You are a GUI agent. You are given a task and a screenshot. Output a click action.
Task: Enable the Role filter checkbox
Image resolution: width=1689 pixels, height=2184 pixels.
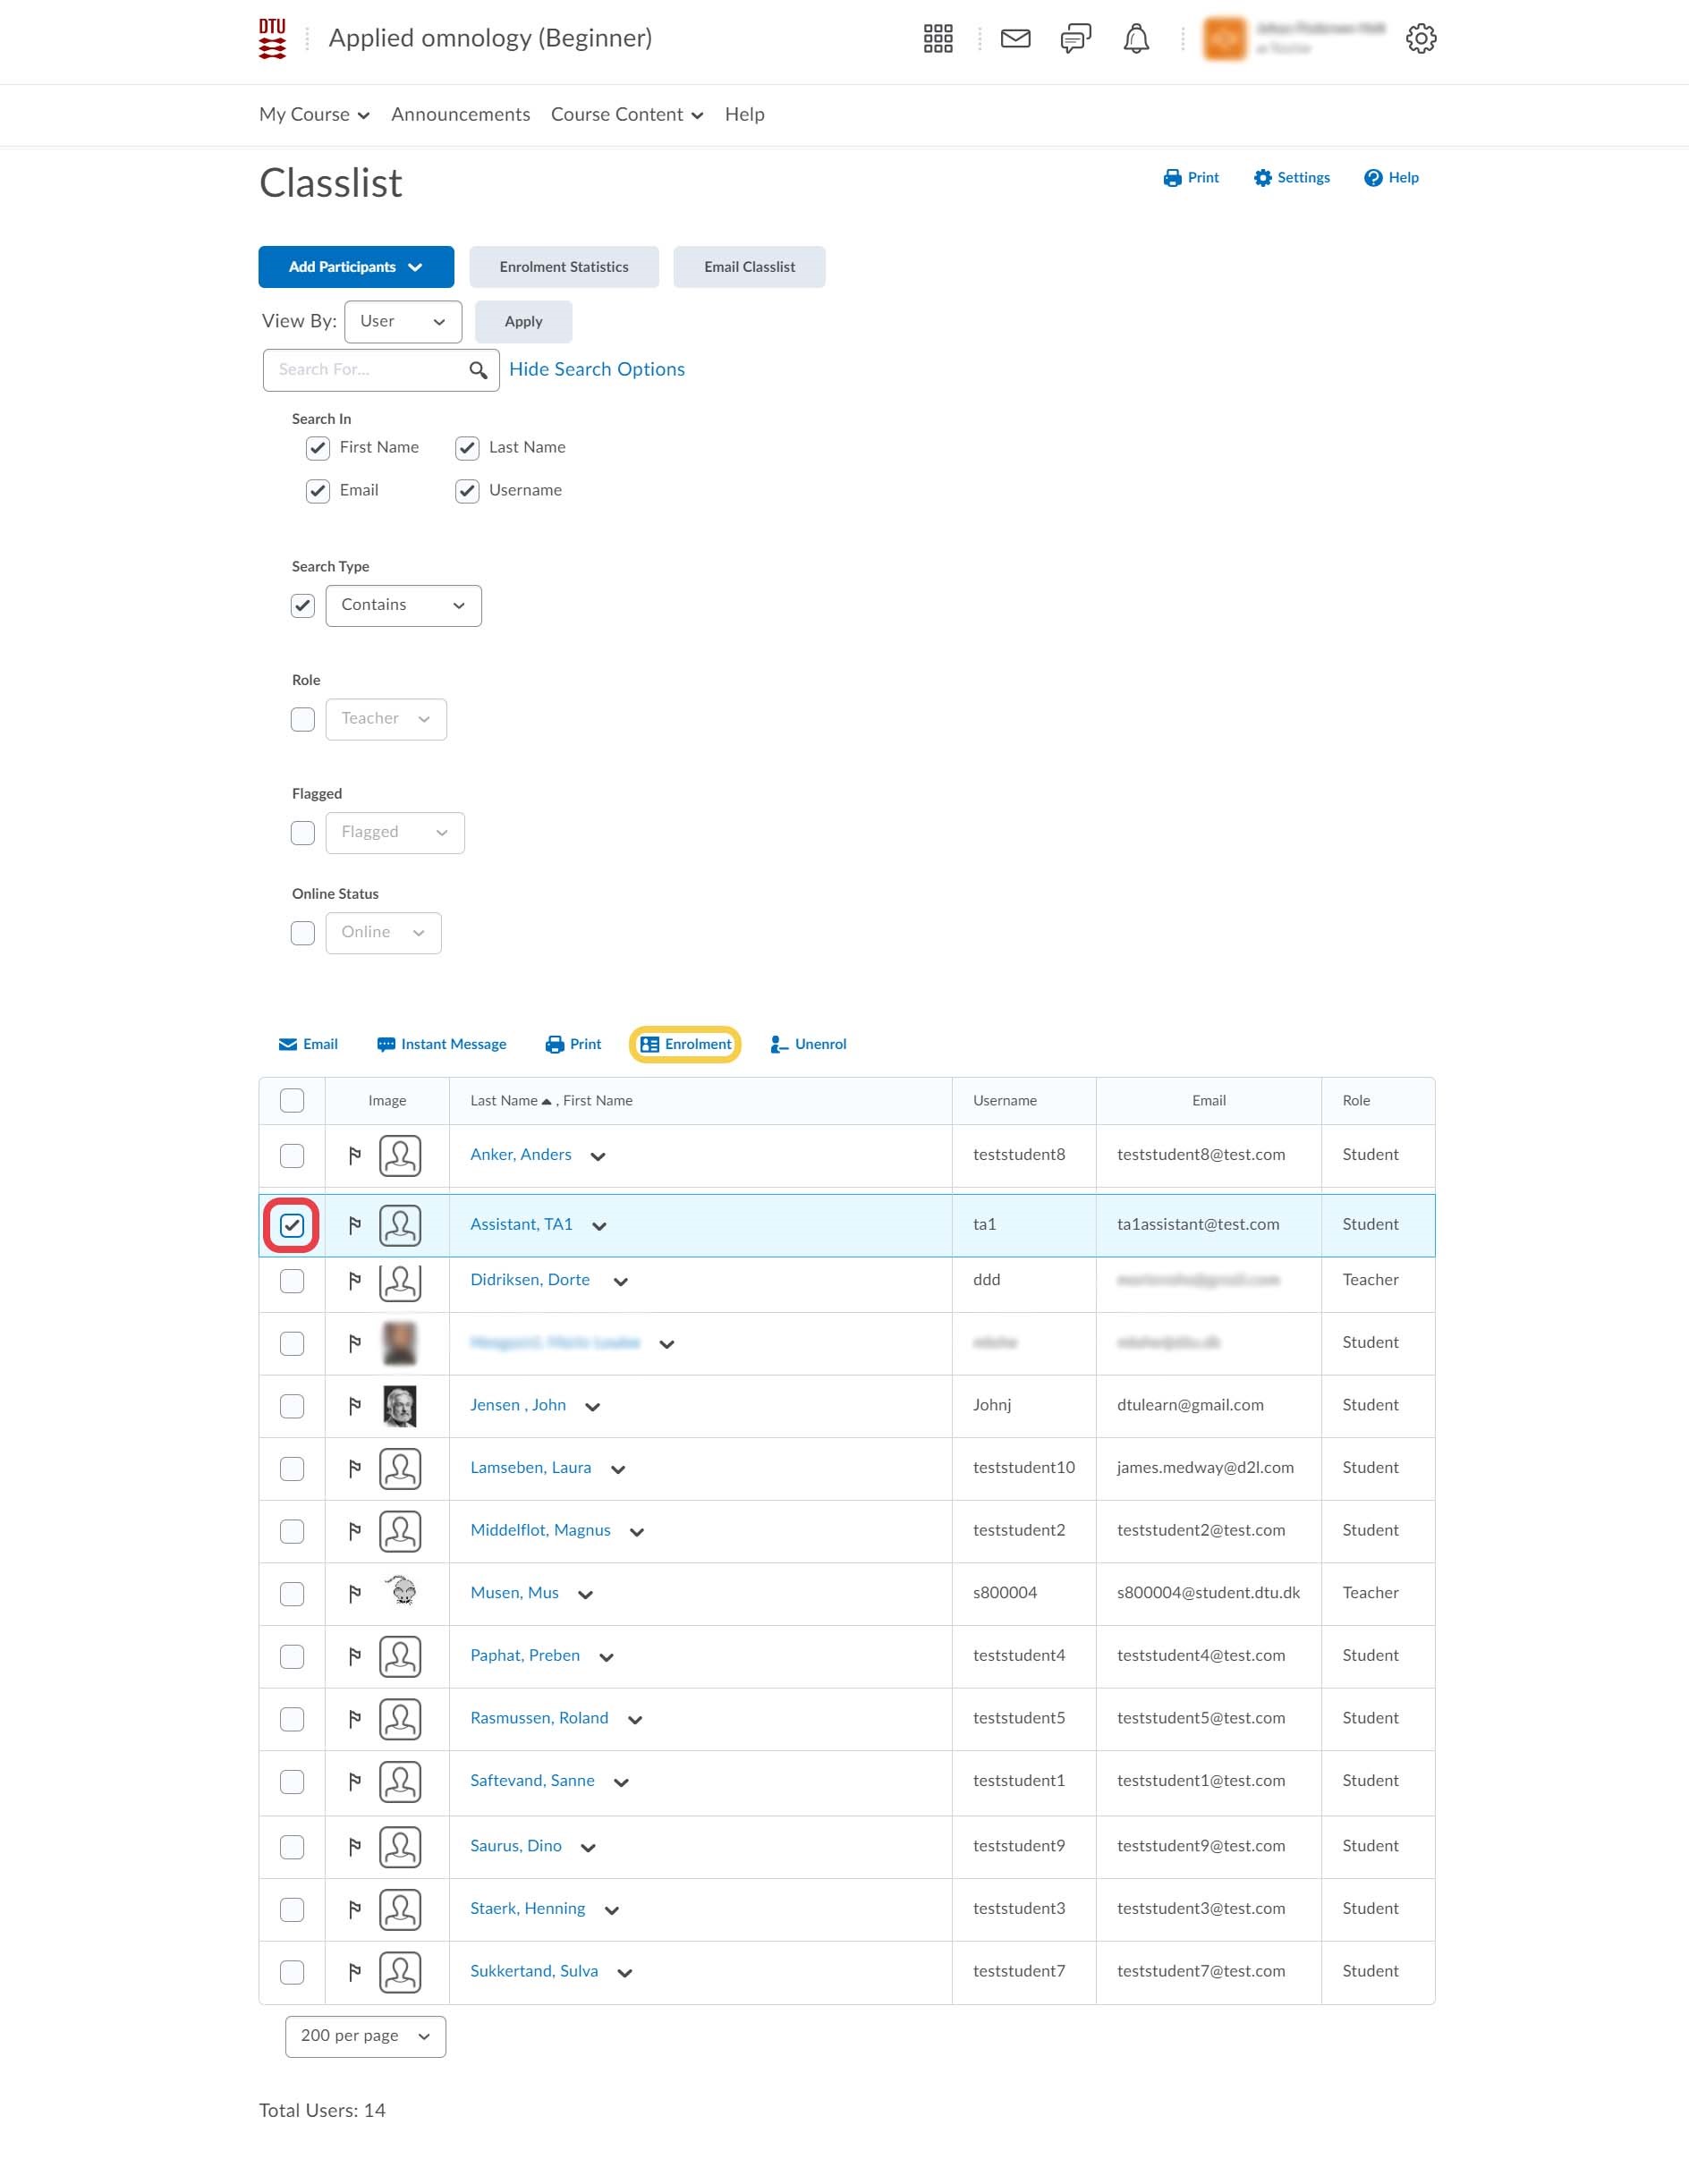303,719
